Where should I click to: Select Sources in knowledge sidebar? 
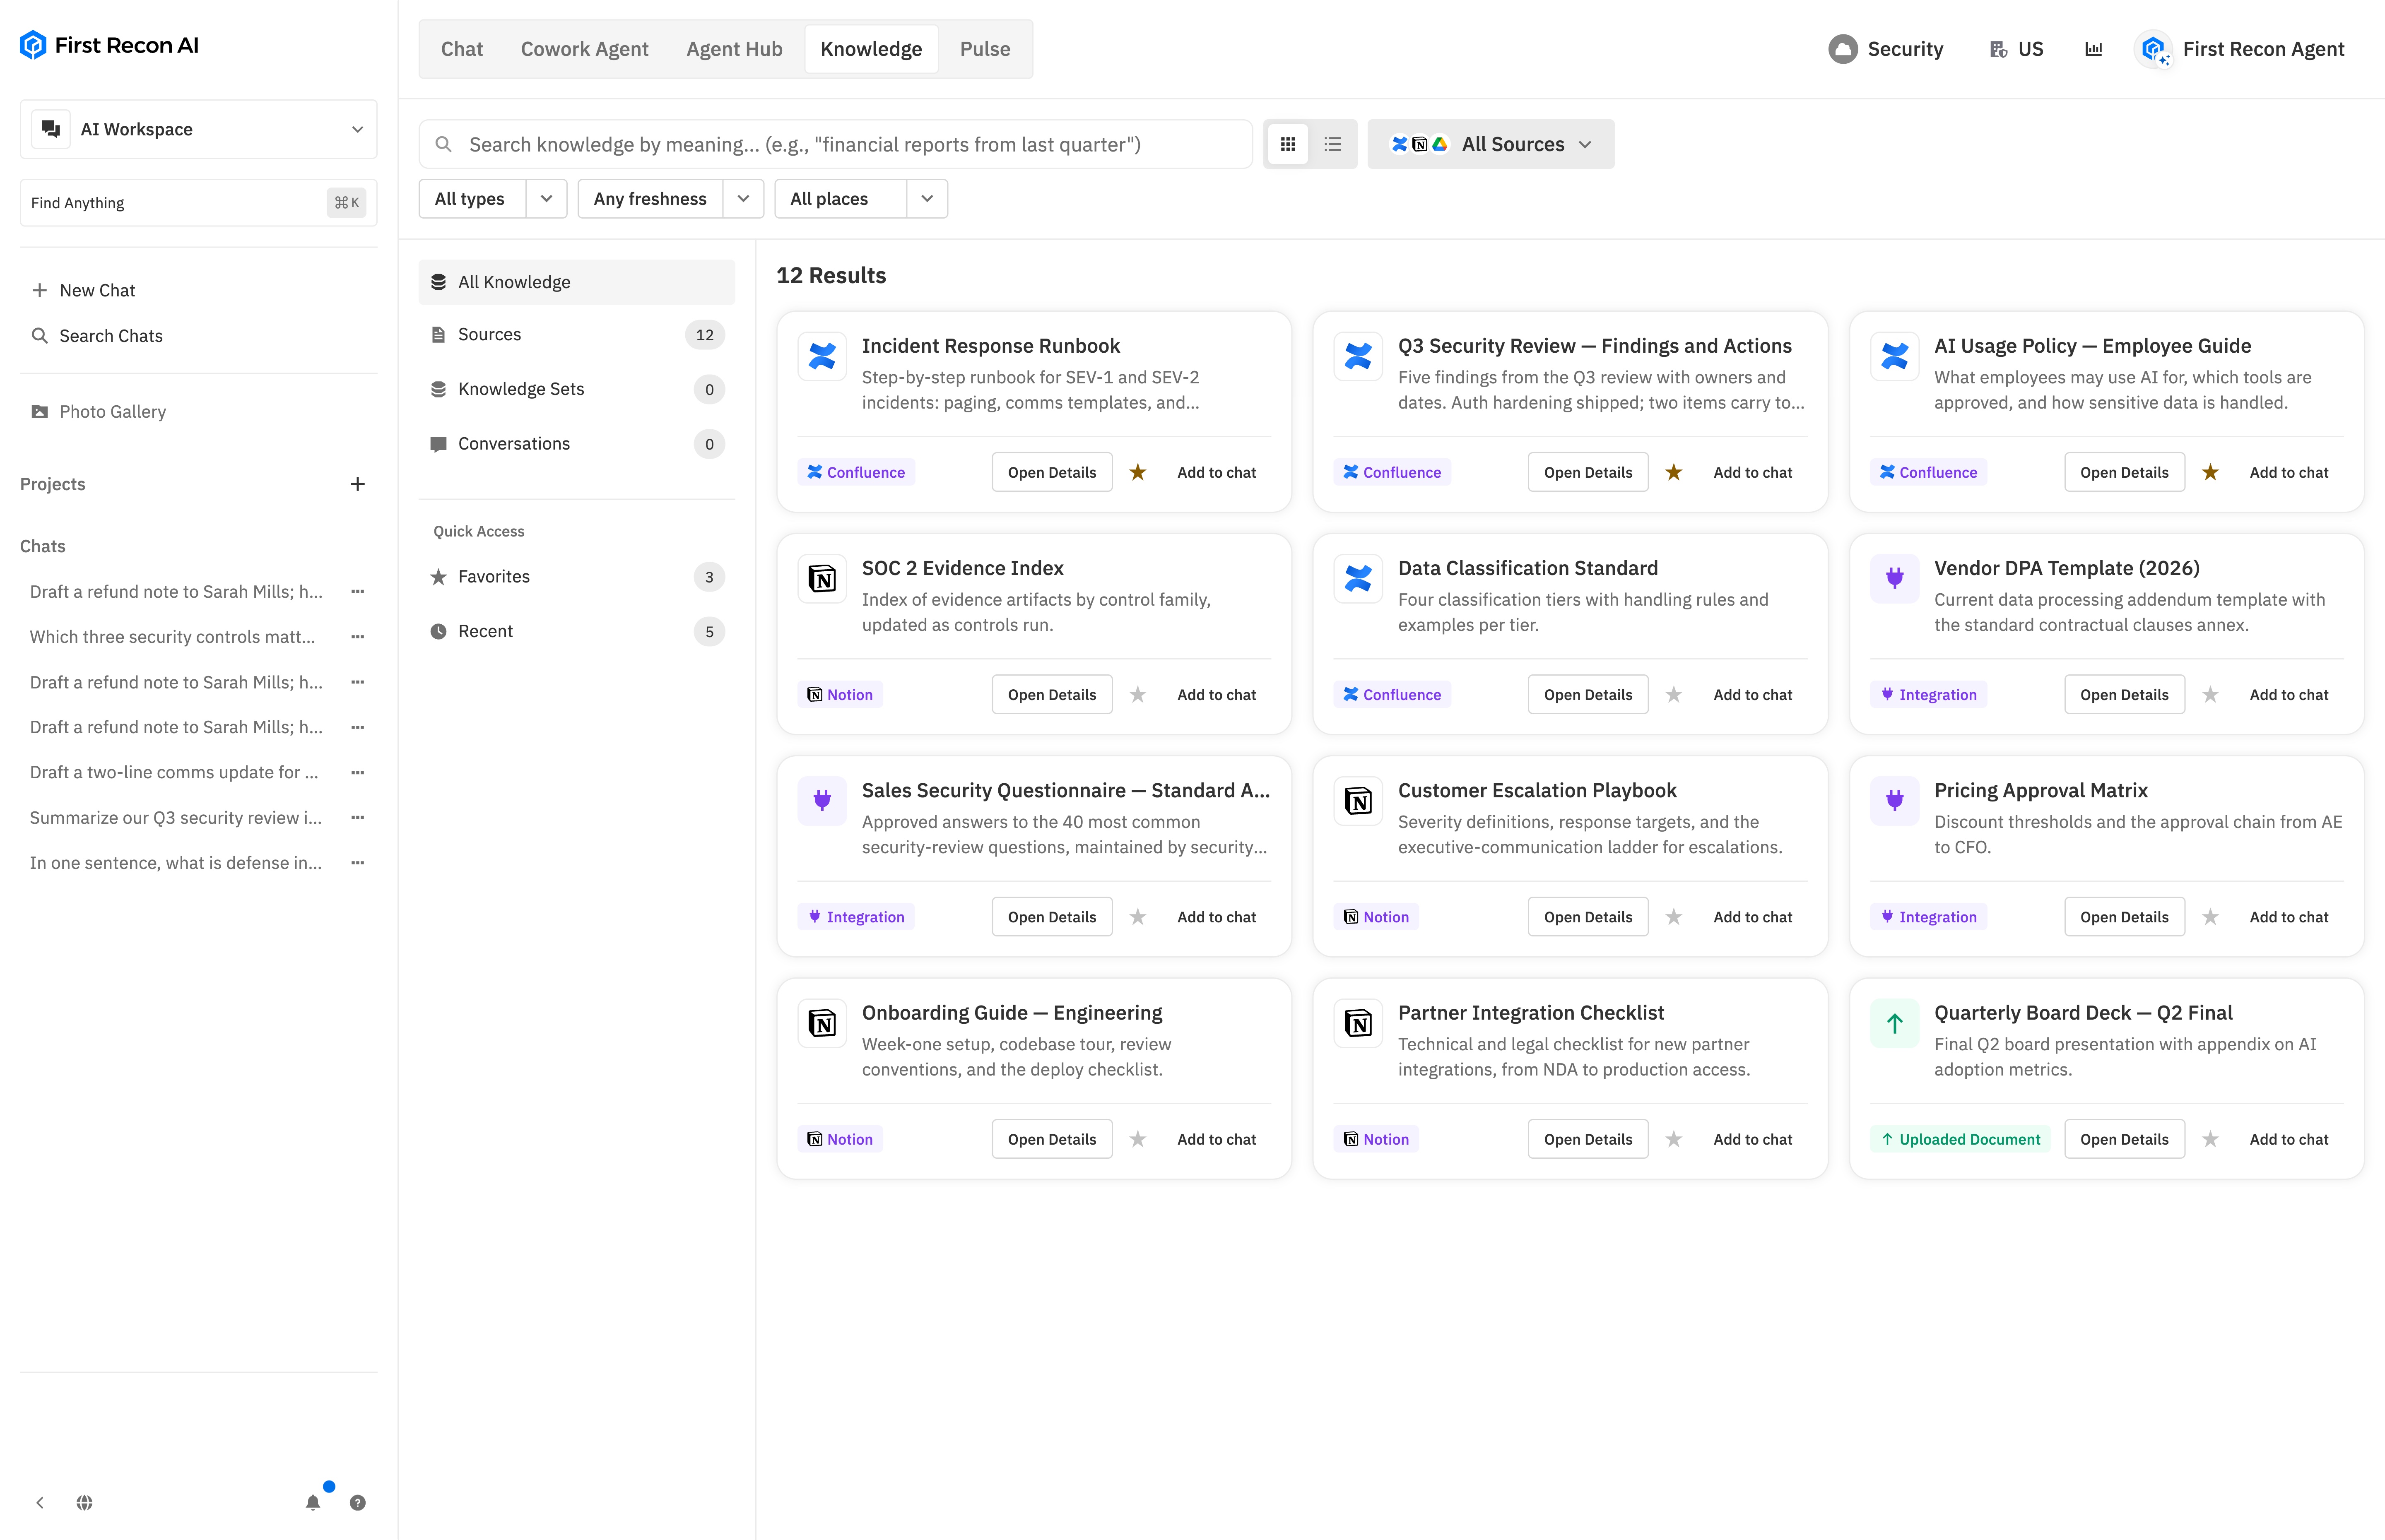[577, 335]
